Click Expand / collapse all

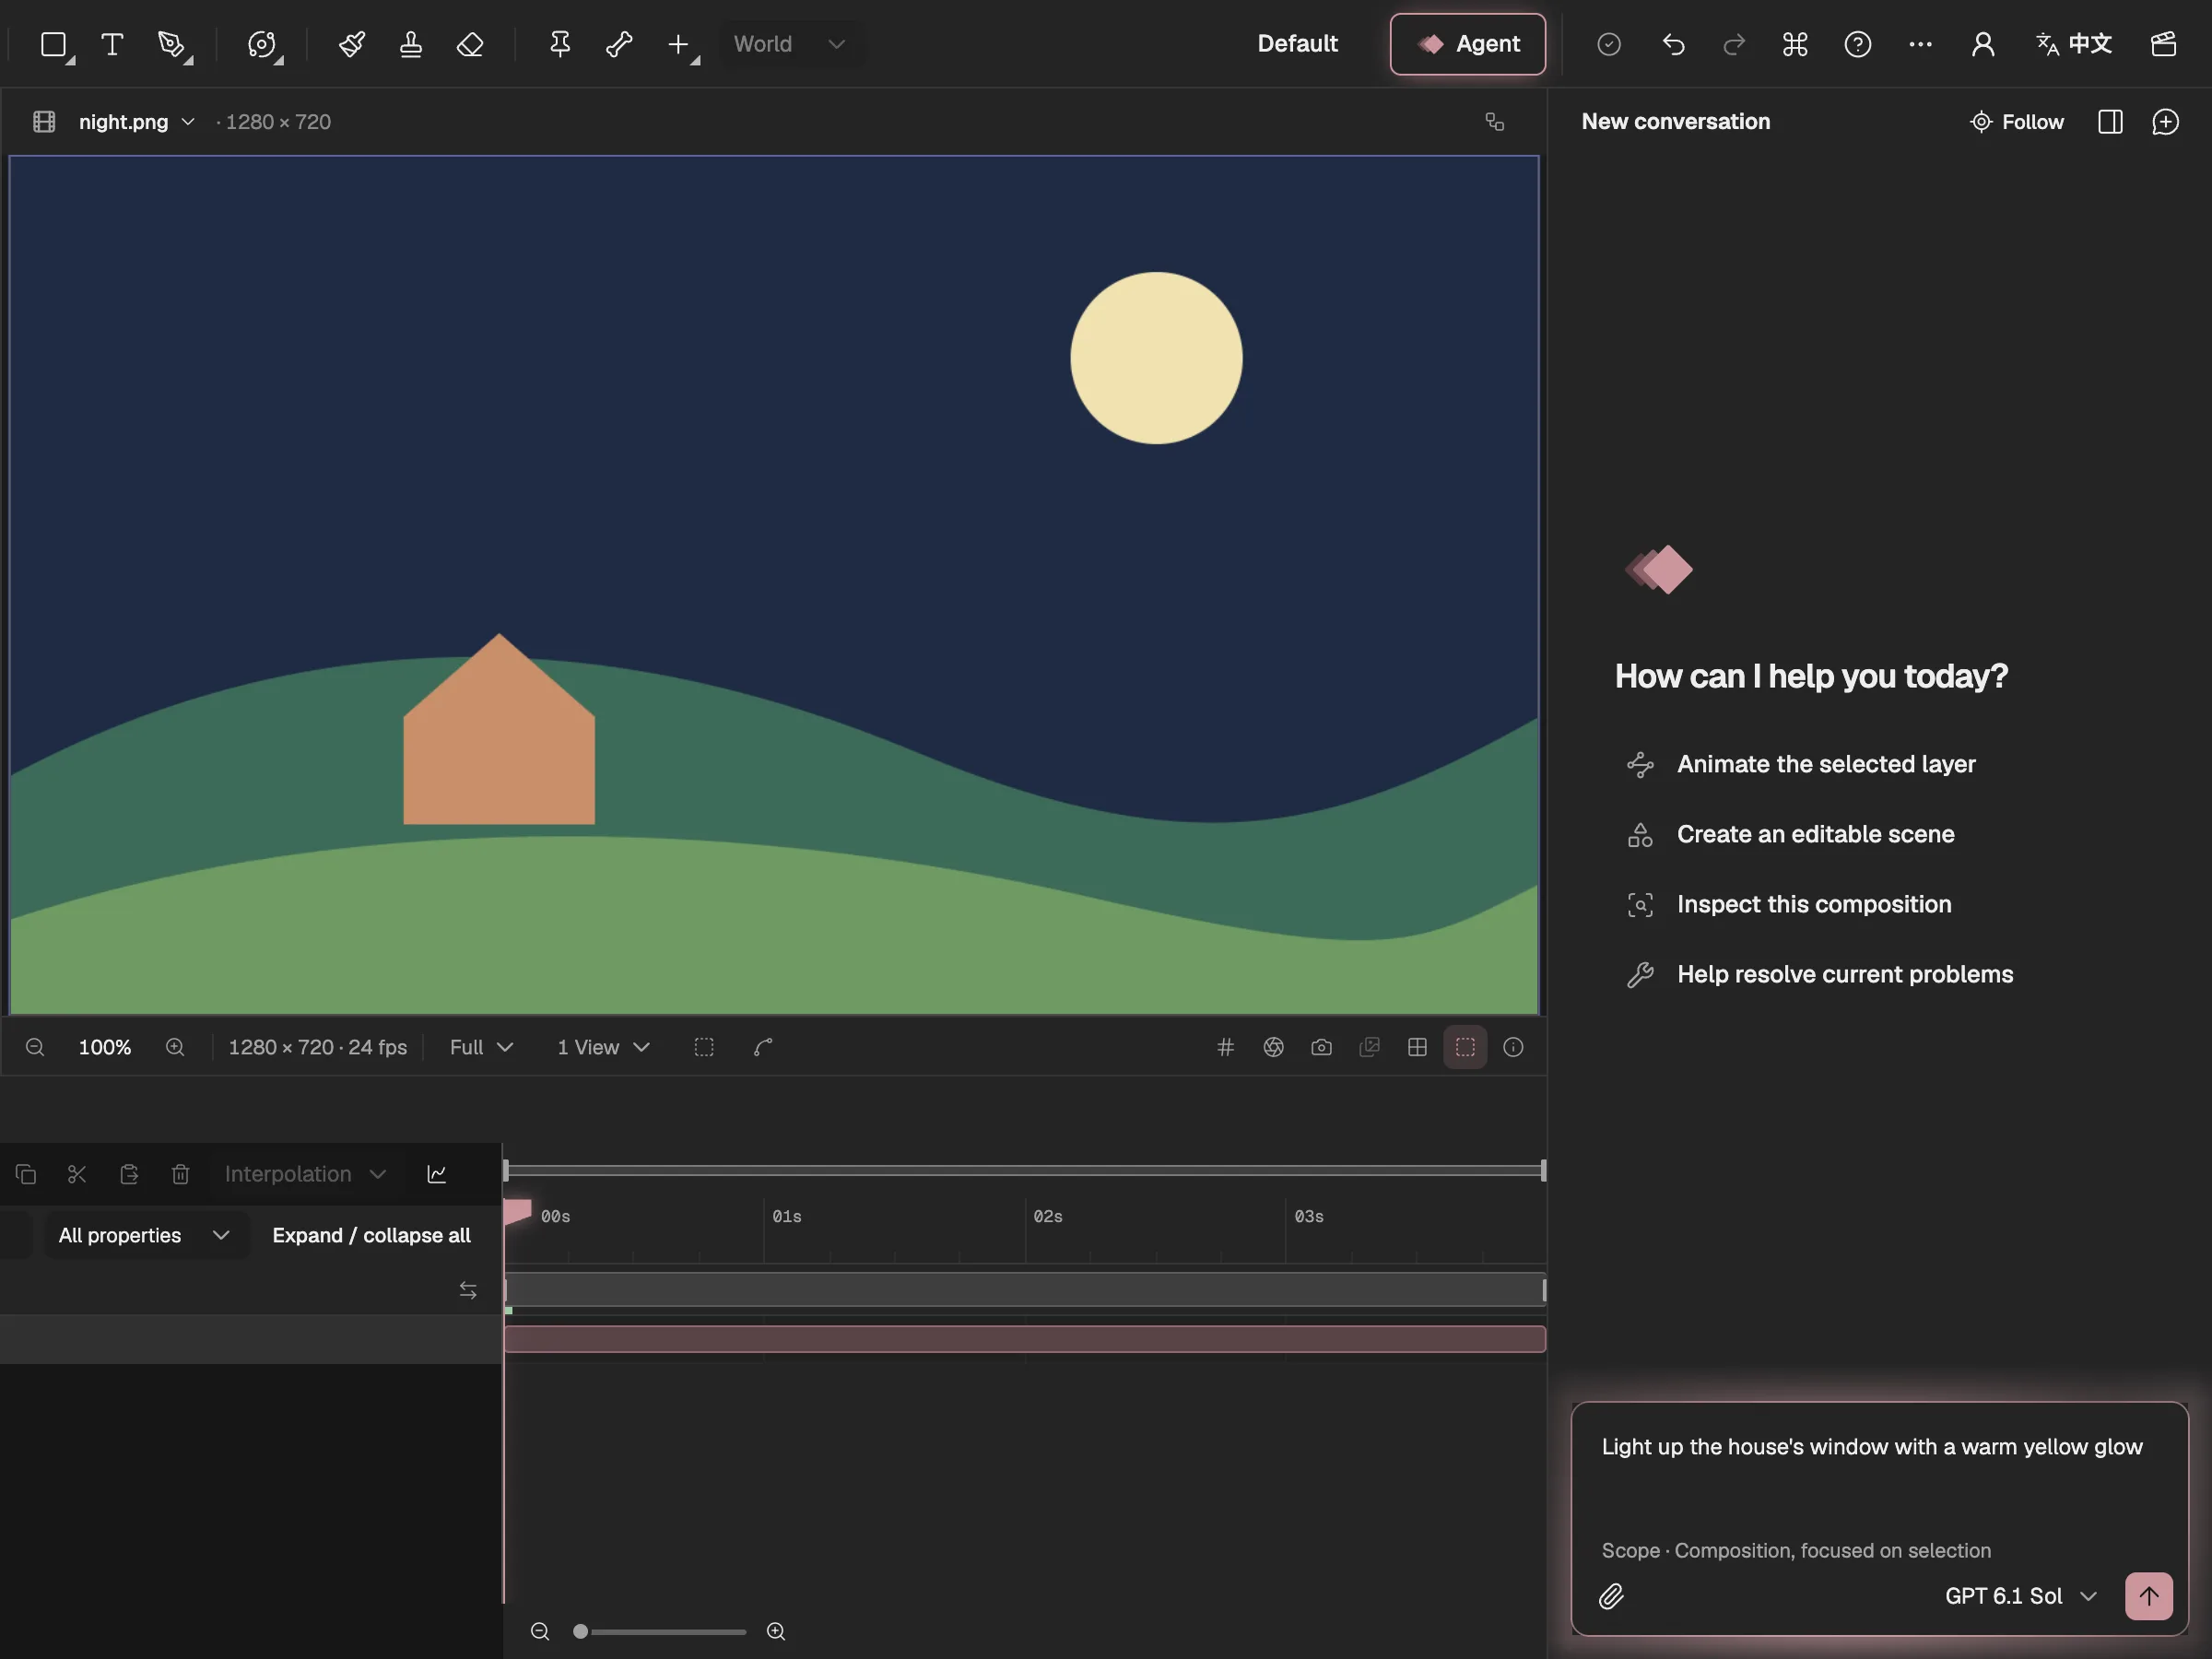pyautogui.click(x=371, y=1235)
